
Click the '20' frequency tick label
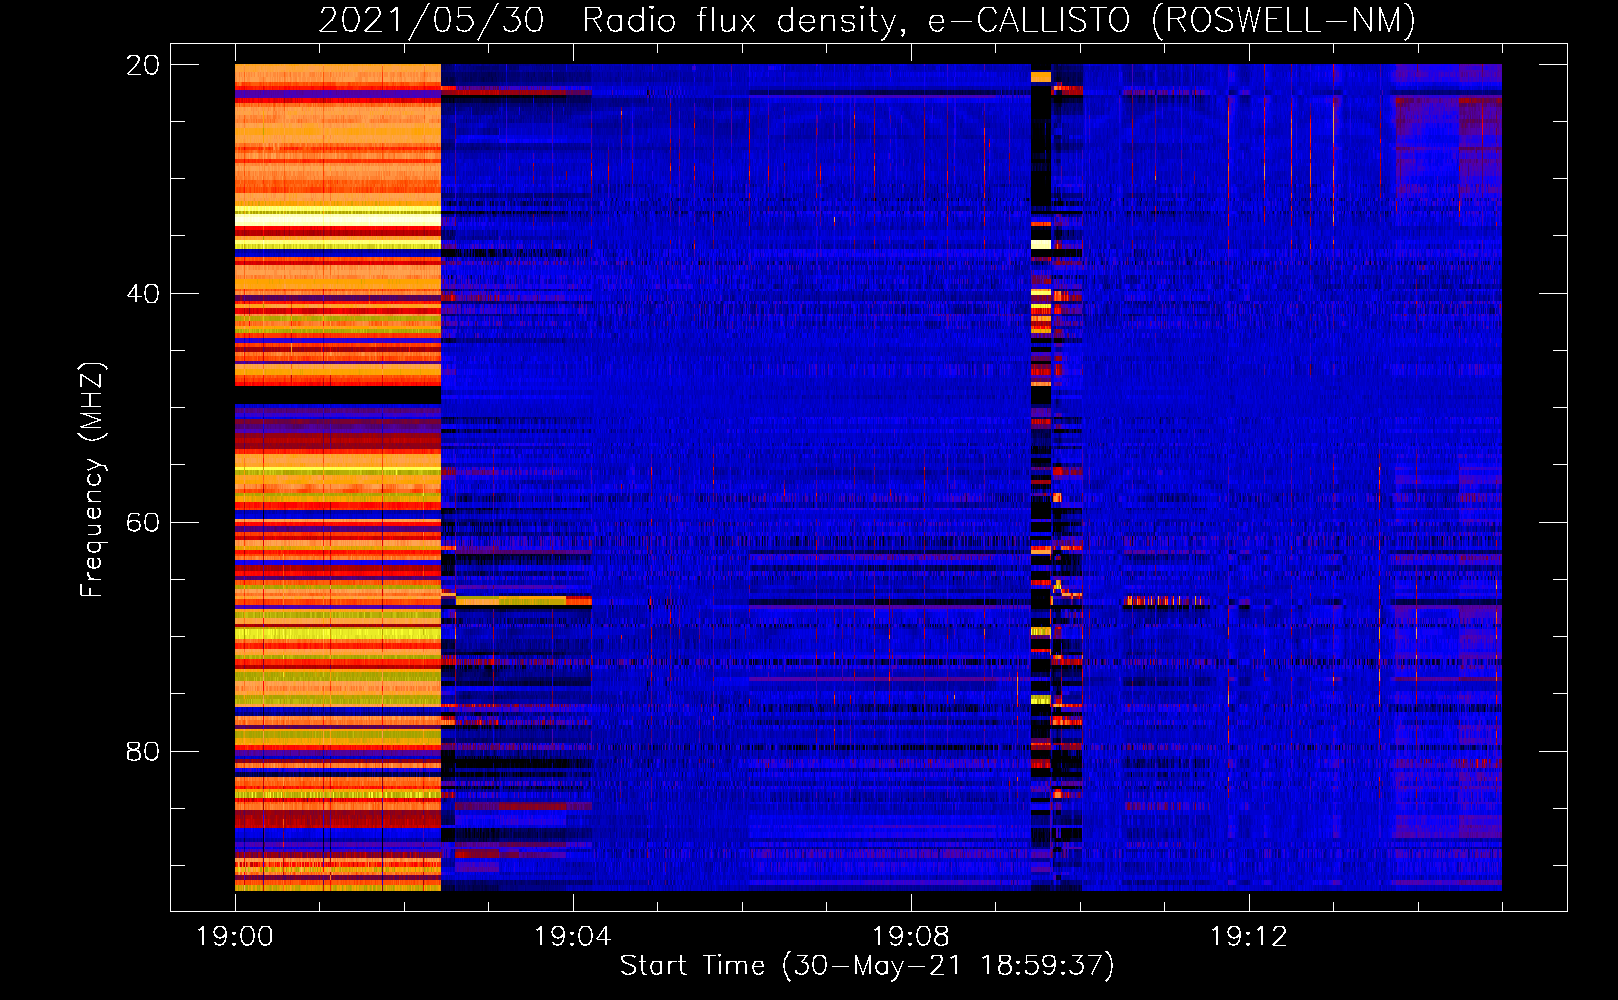tap(143, 65)
